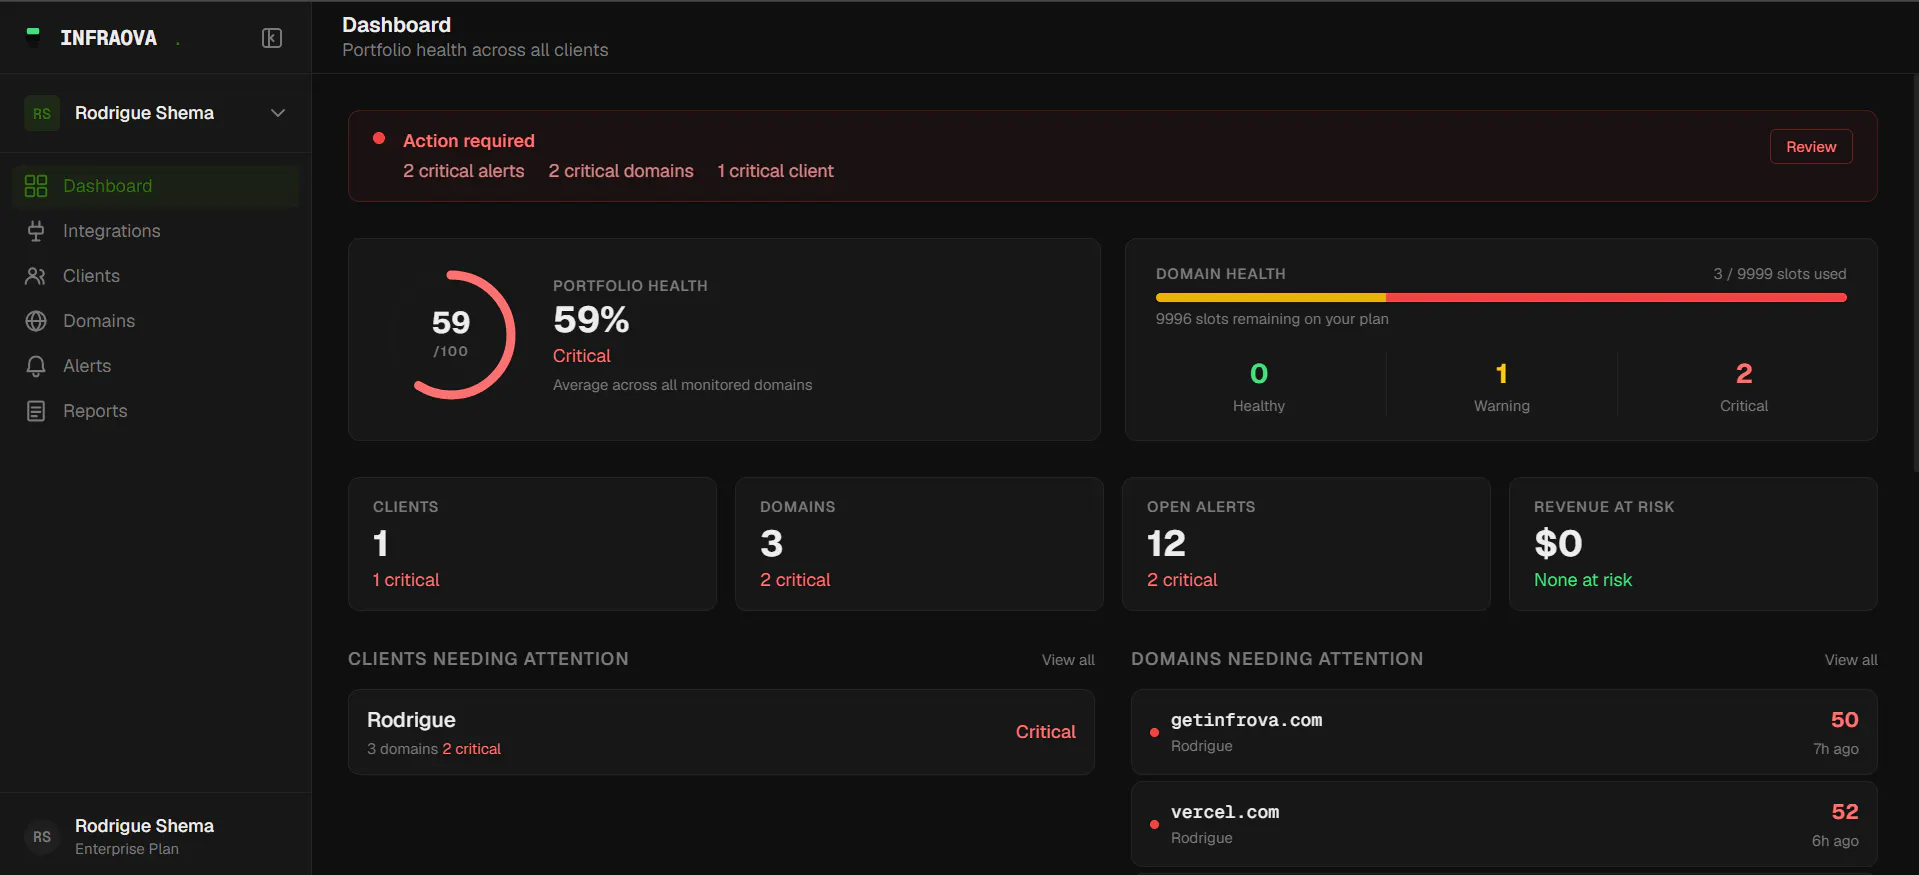
Task: Click the INFRAOVA green logo mark
Action: 33,37
